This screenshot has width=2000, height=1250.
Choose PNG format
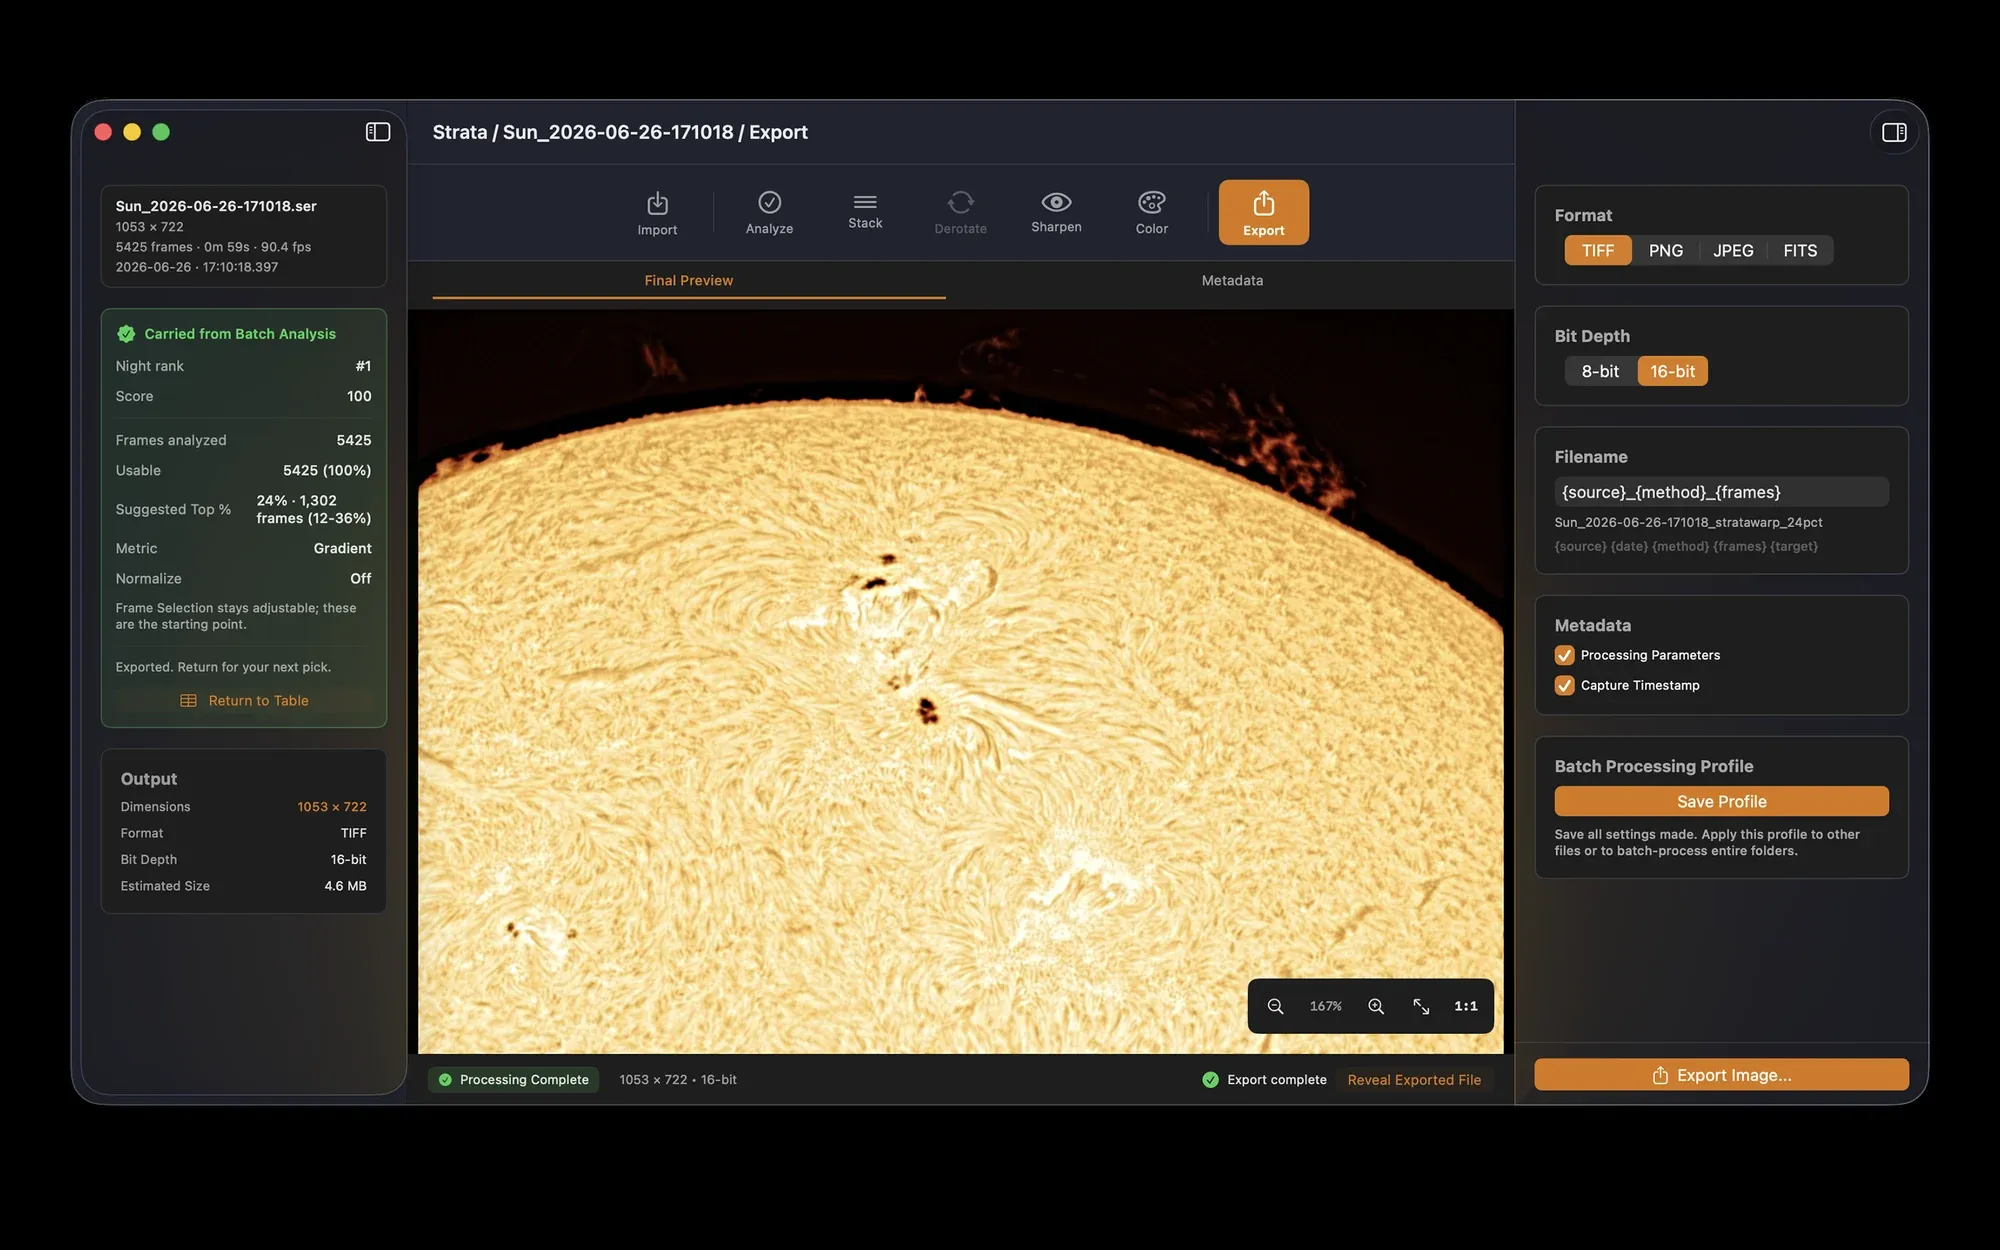click(x=1665, y=250)
